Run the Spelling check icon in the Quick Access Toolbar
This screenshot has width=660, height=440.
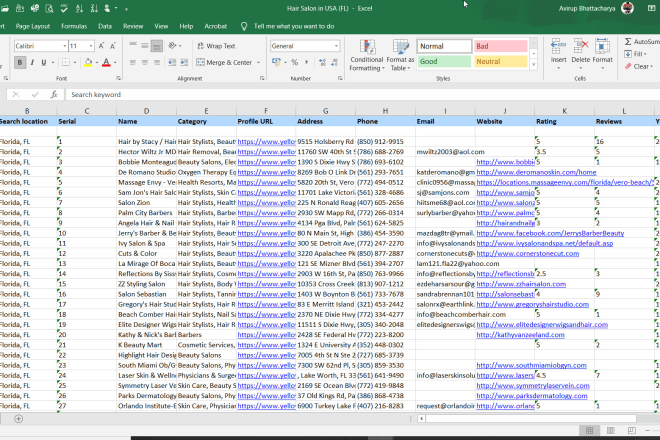pos(64,8)
